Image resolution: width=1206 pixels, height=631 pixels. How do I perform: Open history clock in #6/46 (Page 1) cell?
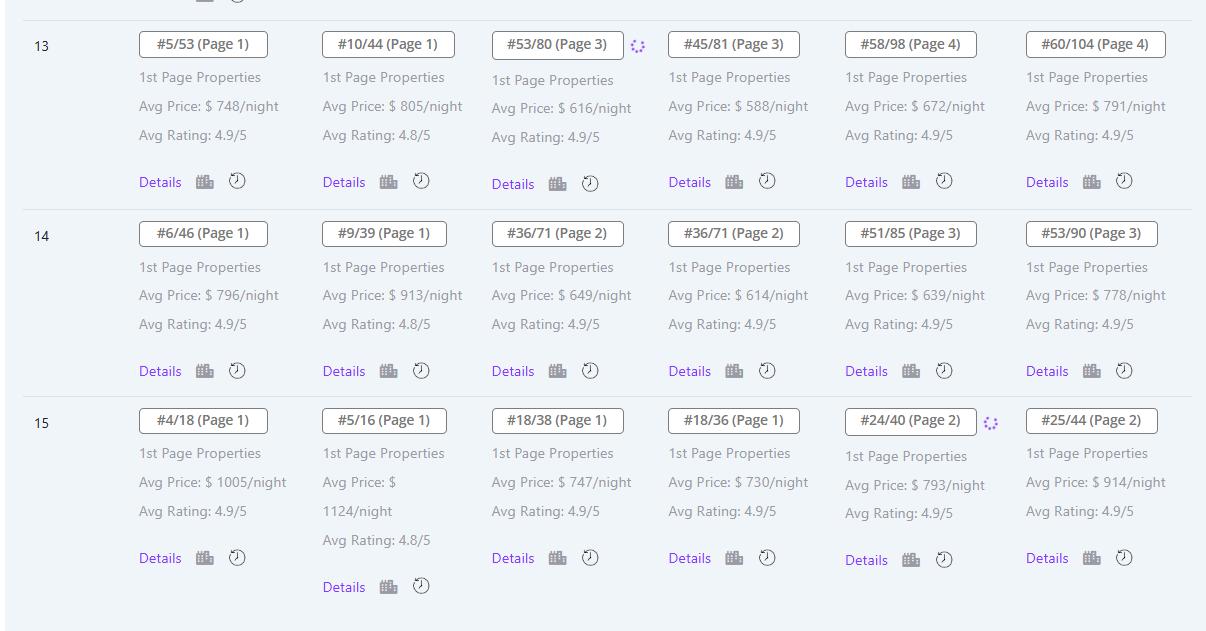coord(237,370)
